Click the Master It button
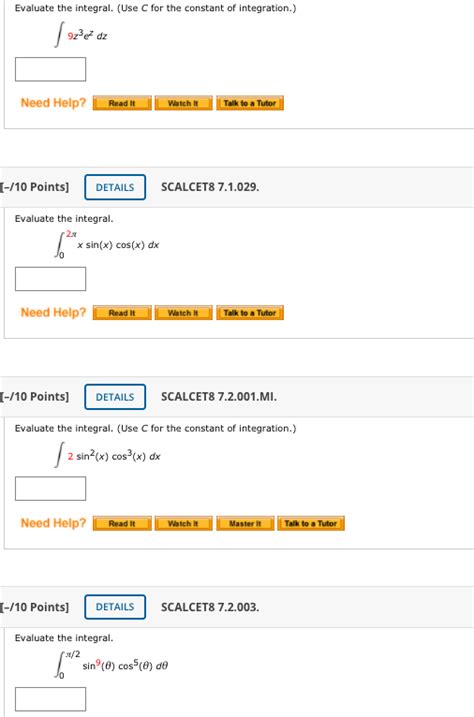The height and width of the screenshot is (717, 474). click(x=245, y=524)
